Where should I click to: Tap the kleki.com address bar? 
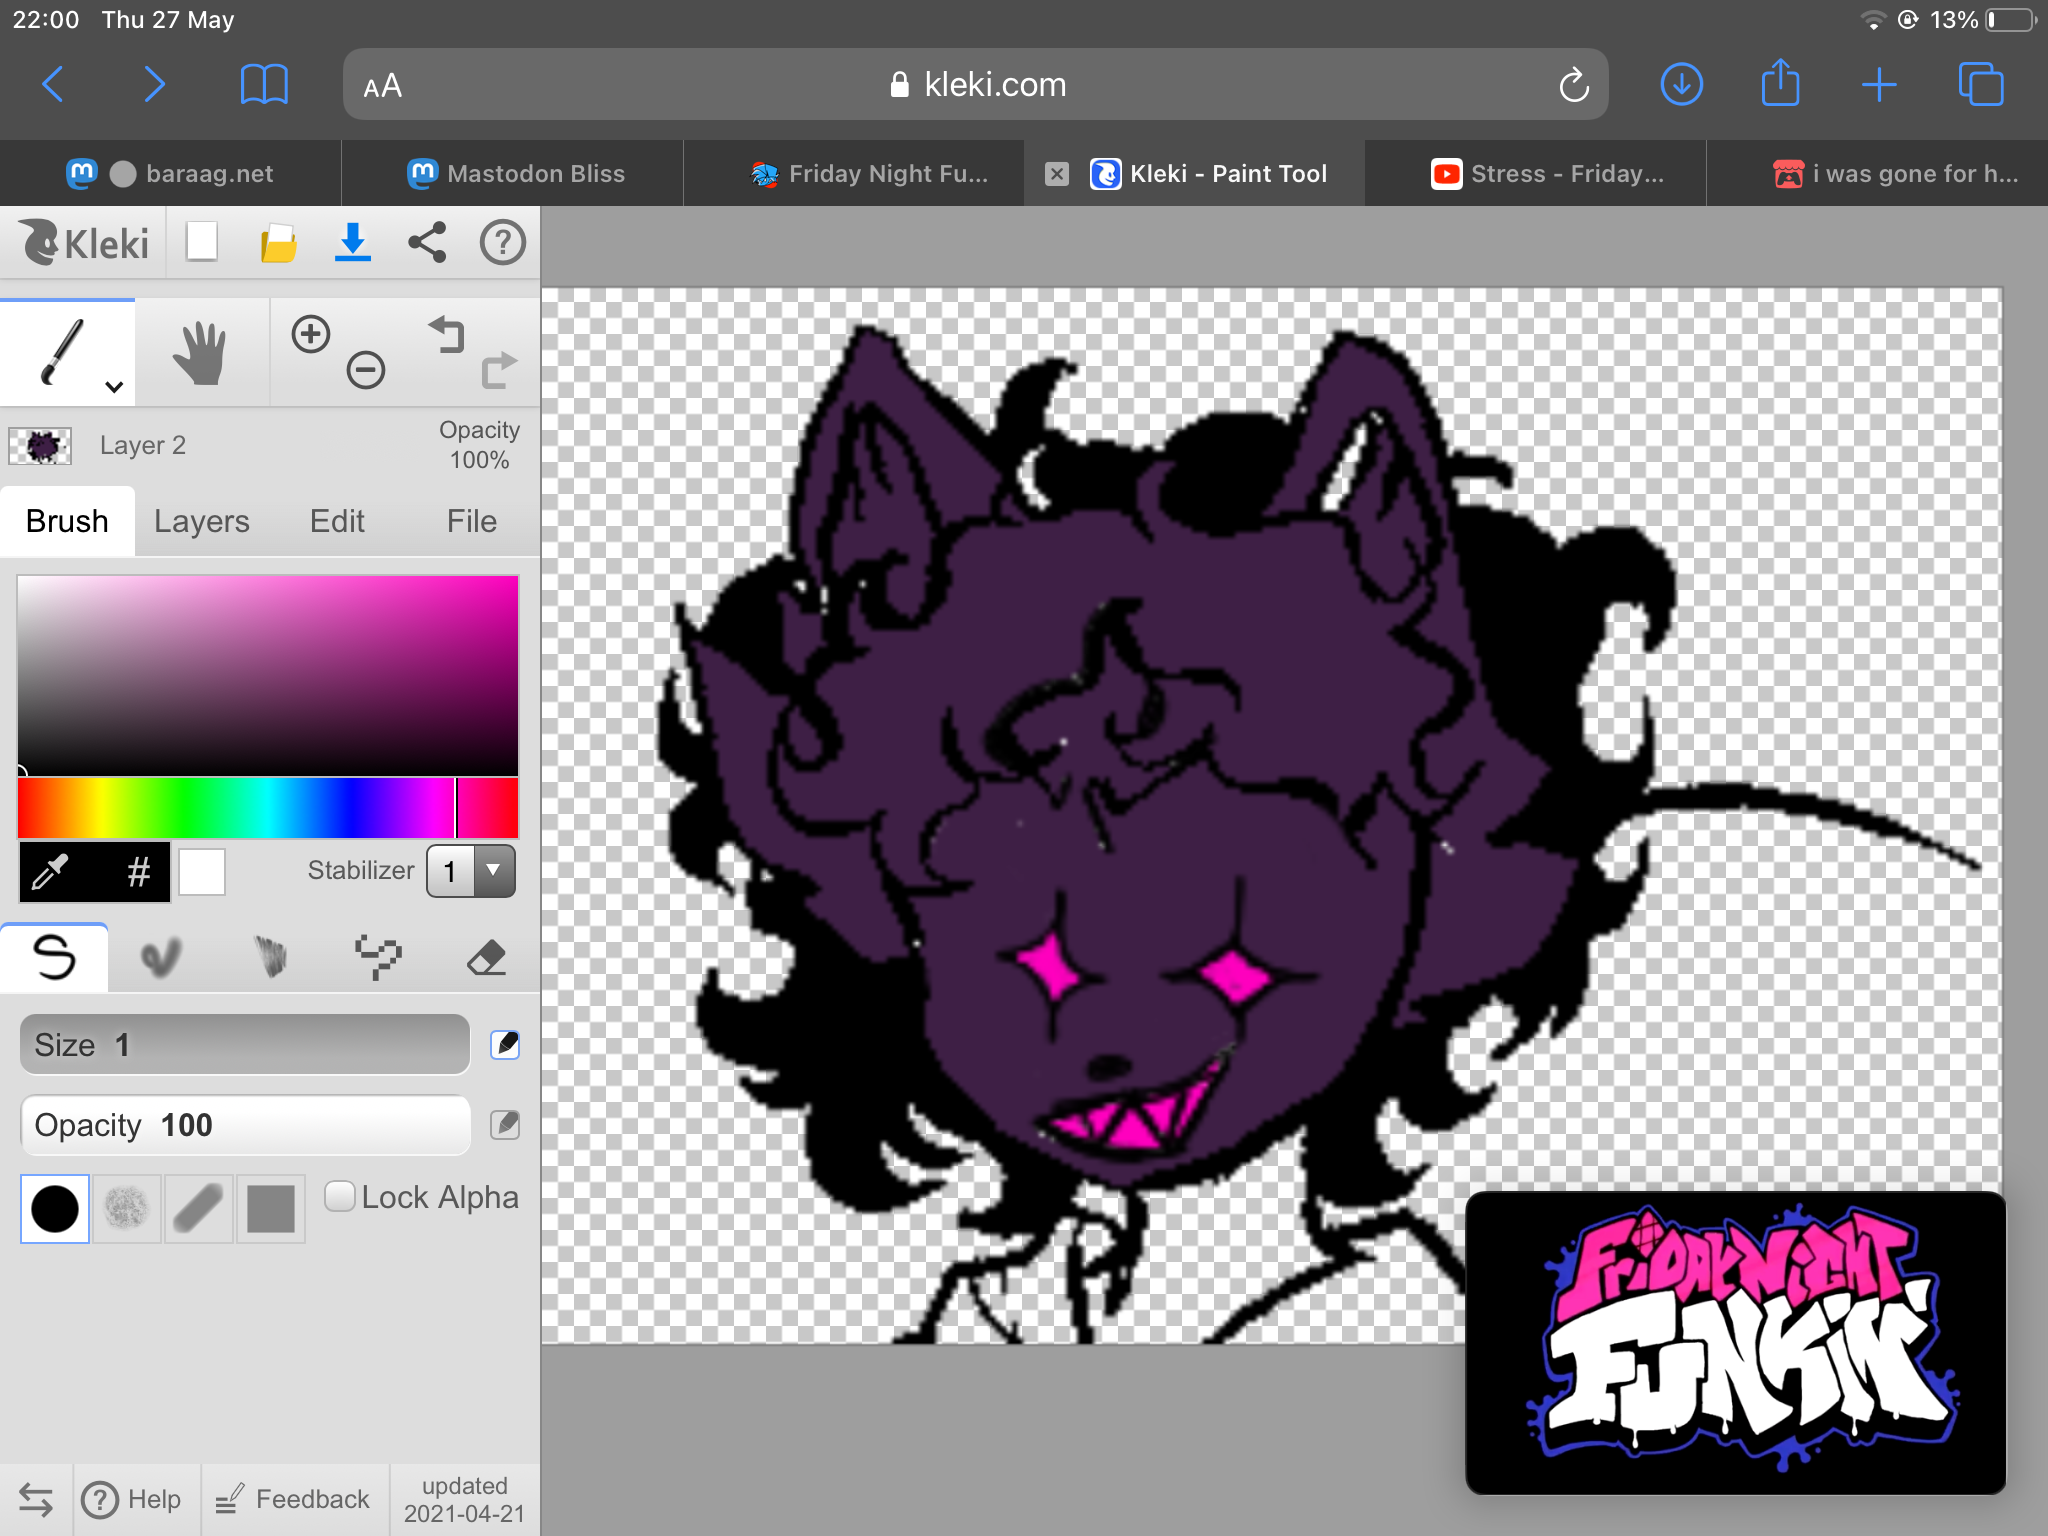point(976,85)
